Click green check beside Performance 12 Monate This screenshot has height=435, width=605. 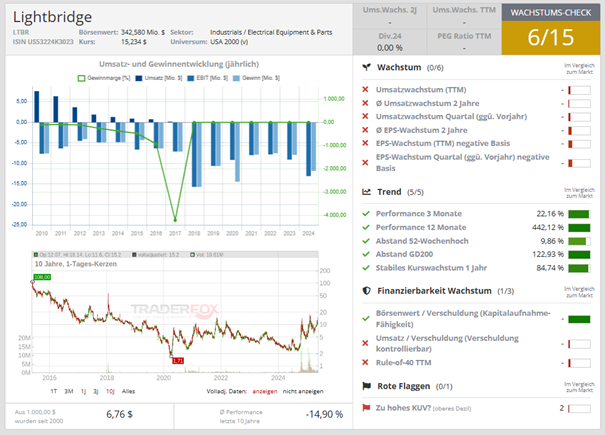366,227
